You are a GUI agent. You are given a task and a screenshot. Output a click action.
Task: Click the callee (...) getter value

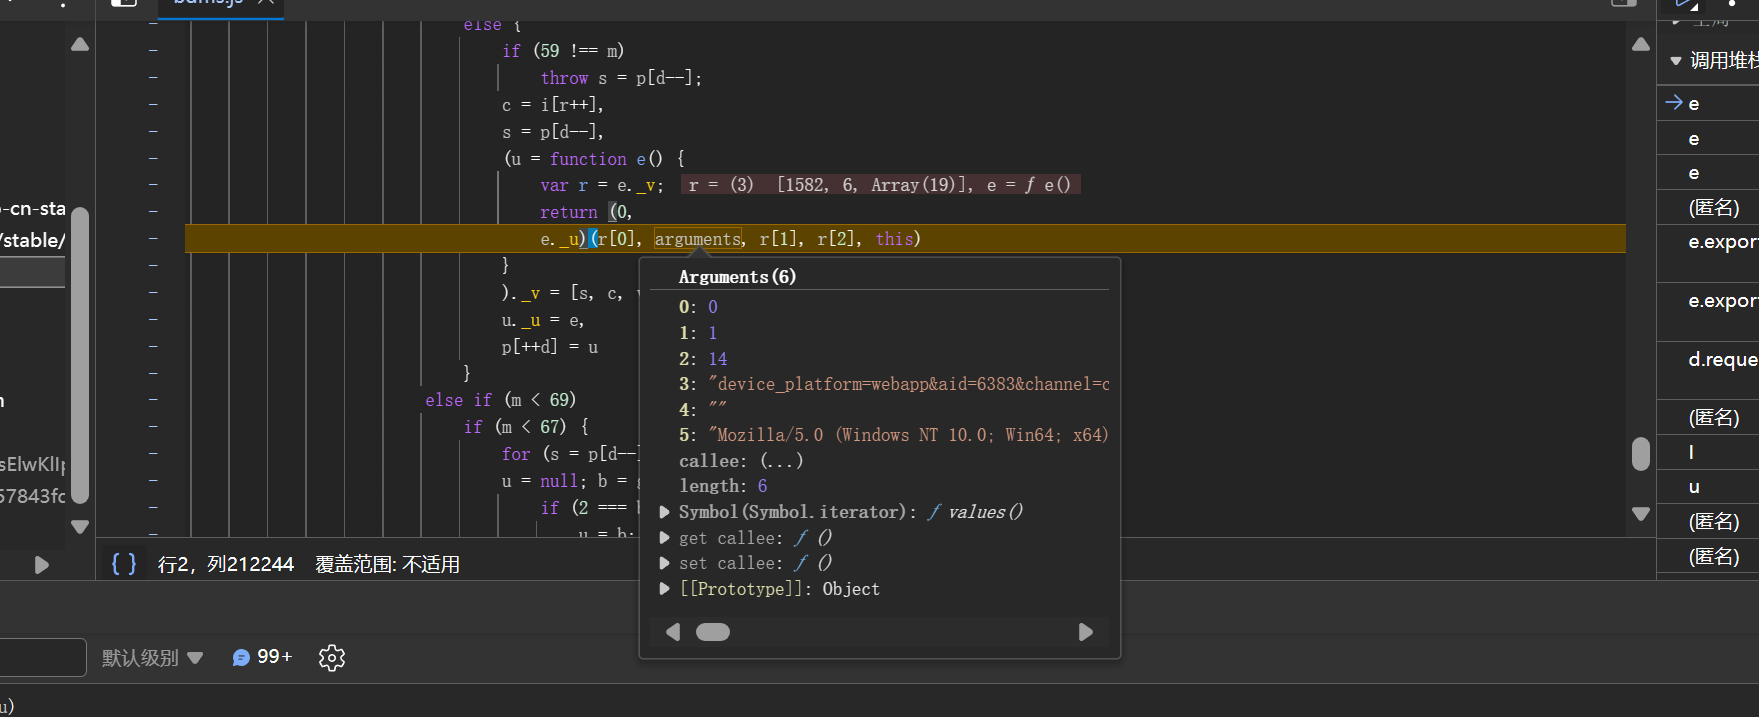click(x=781, y=461)
